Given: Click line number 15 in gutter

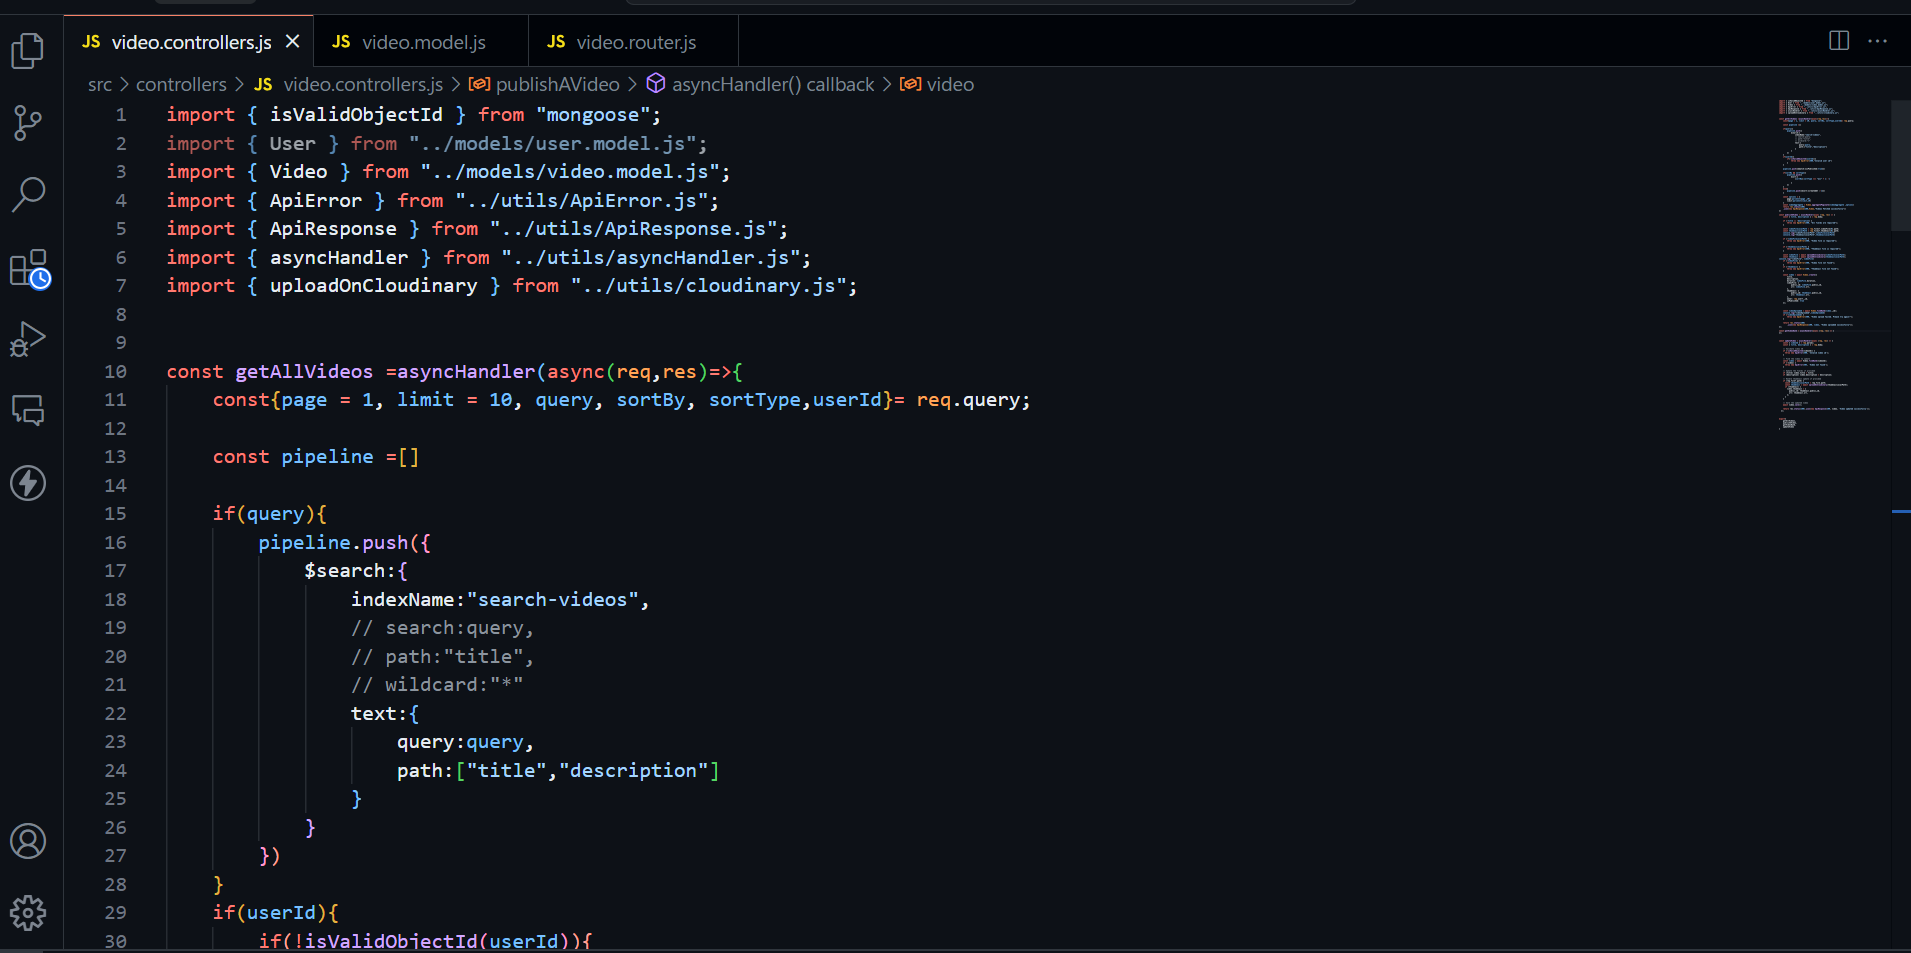Looking at the screenshot, I should coord(115,514).
